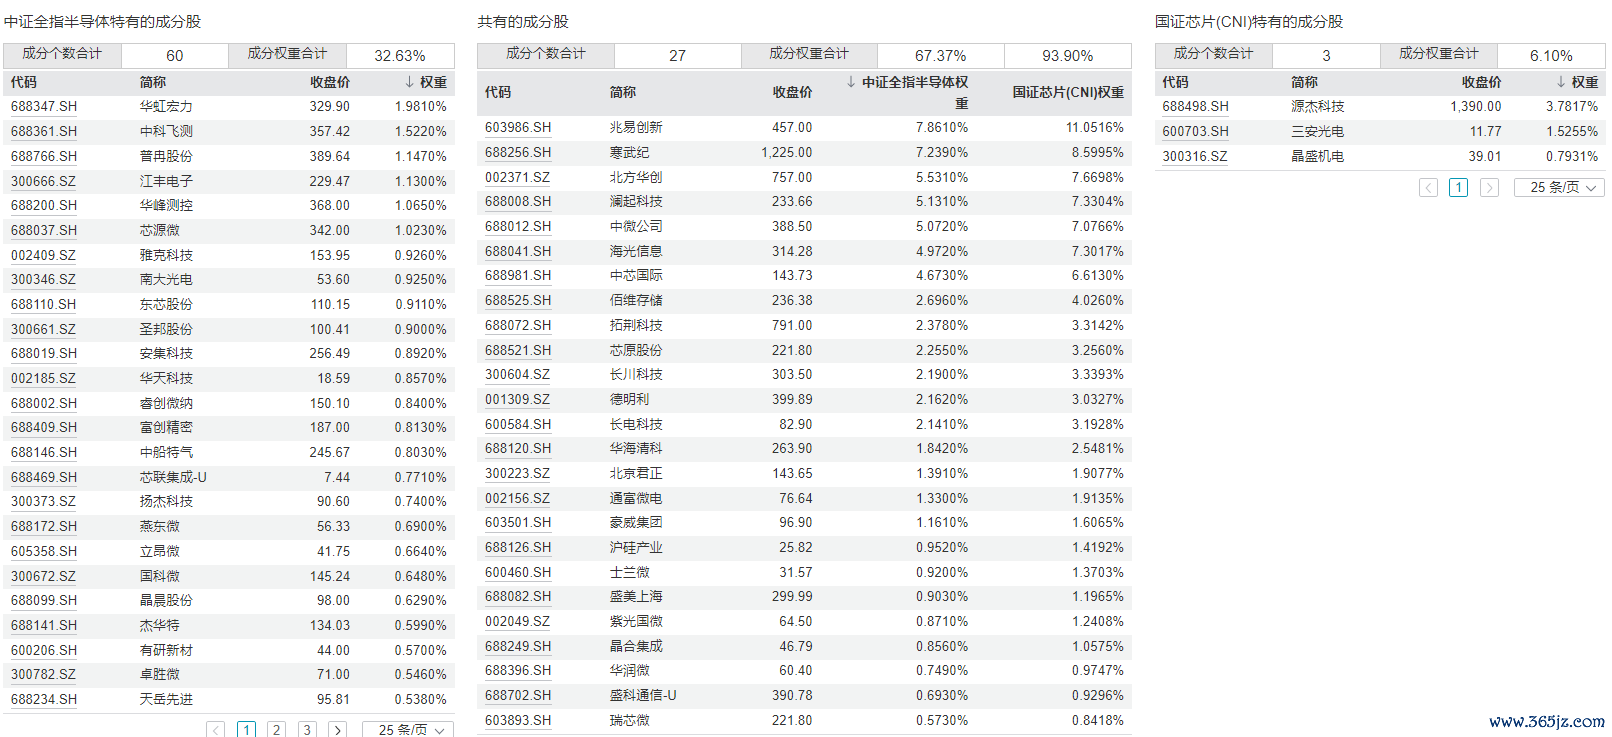Select page 3 in 中证全指半导体 table pagination

tap(307, 730)
